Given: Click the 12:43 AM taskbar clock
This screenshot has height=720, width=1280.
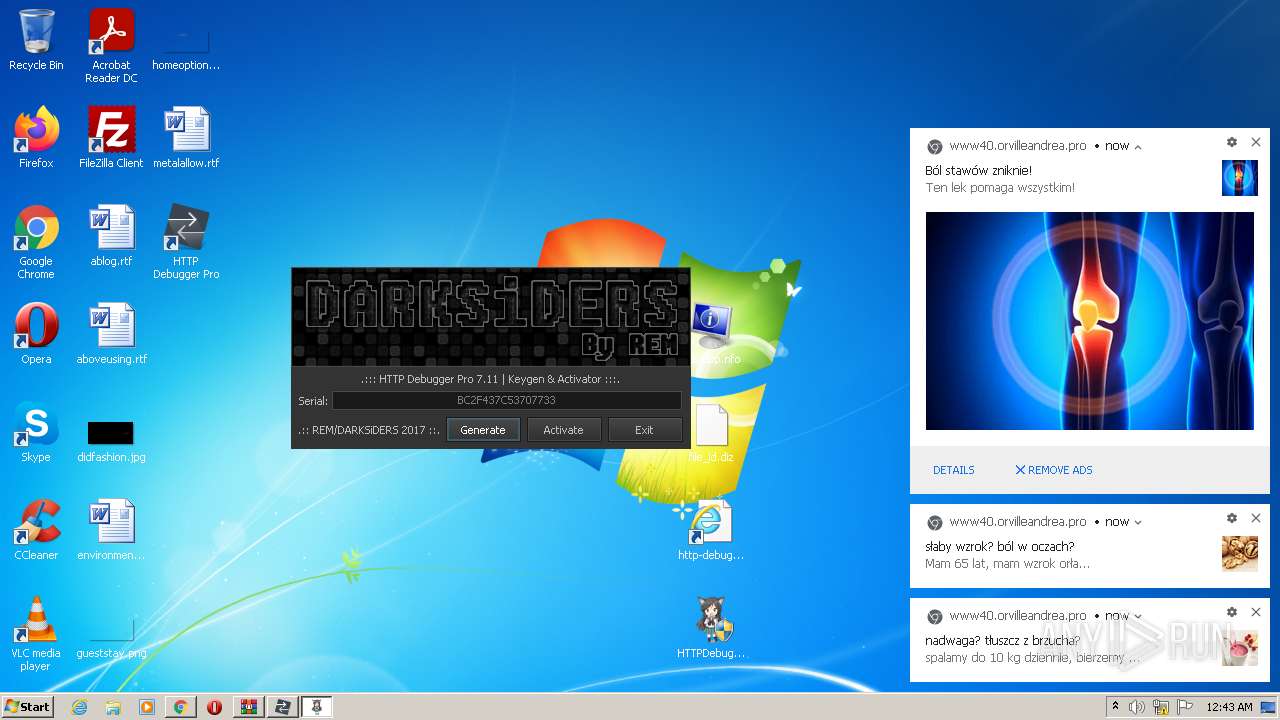Looking at the screenshot, I should point(1229,707).
